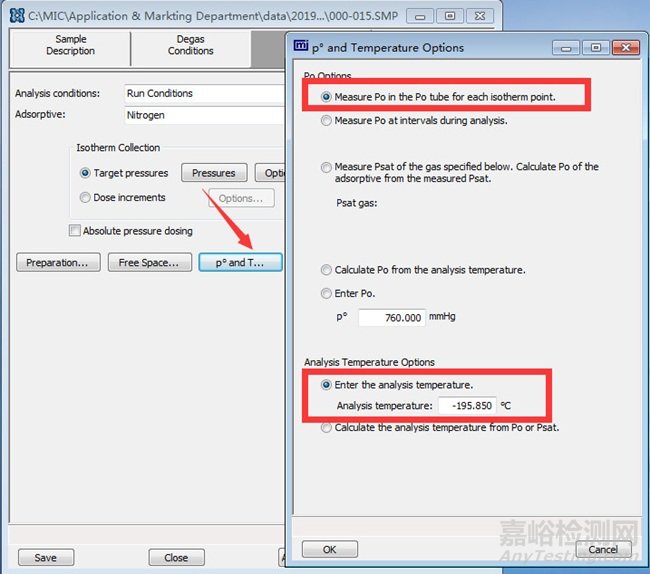Click the SMP file window title icon
650x574 pixels.
click(16, 16)
